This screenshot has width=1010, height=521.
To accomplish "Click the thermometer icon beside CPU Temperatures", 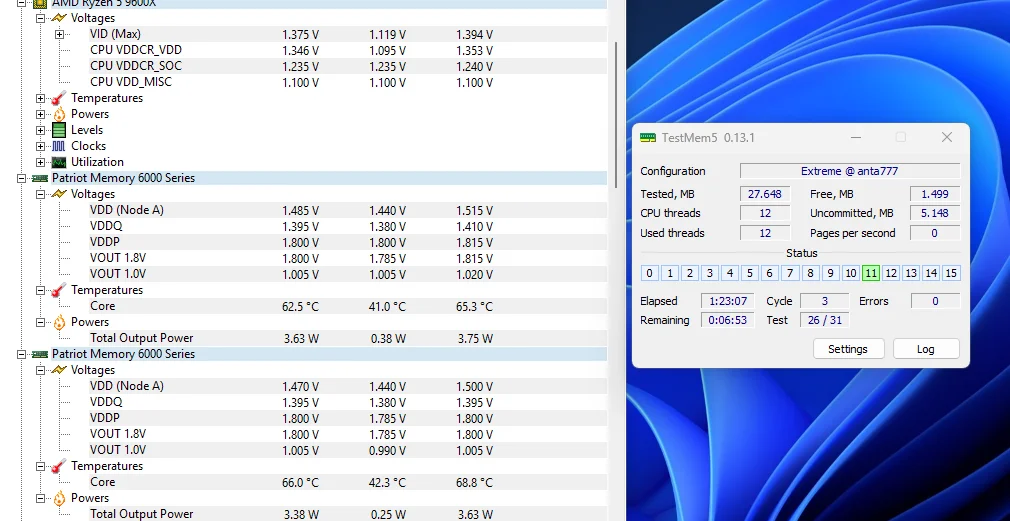I will pos(58,98).
